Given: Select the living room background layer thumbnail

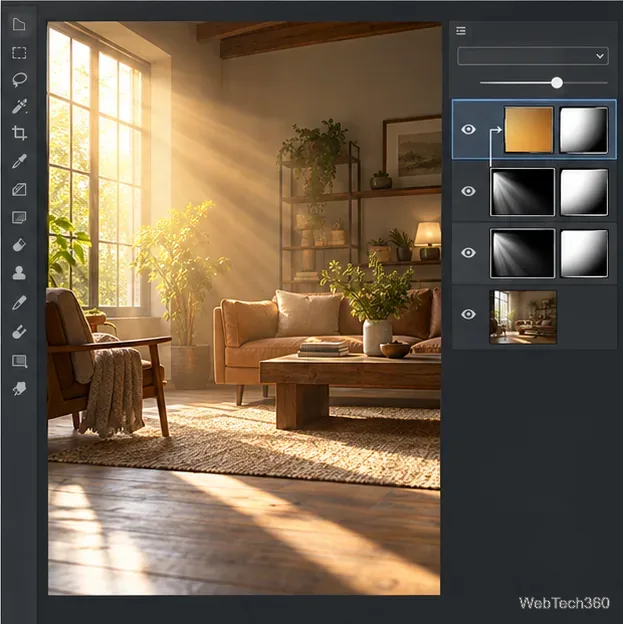Looking at the screenshot, I should [x=523, y=317].
